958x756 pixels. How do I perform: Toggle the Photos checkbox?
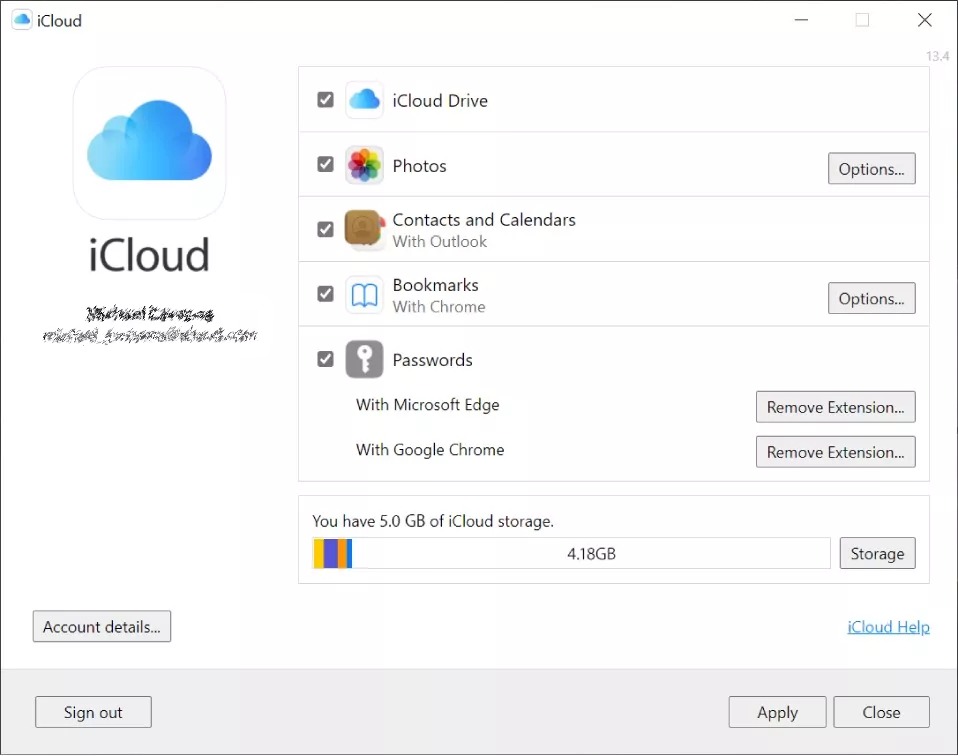coord(326,164)
